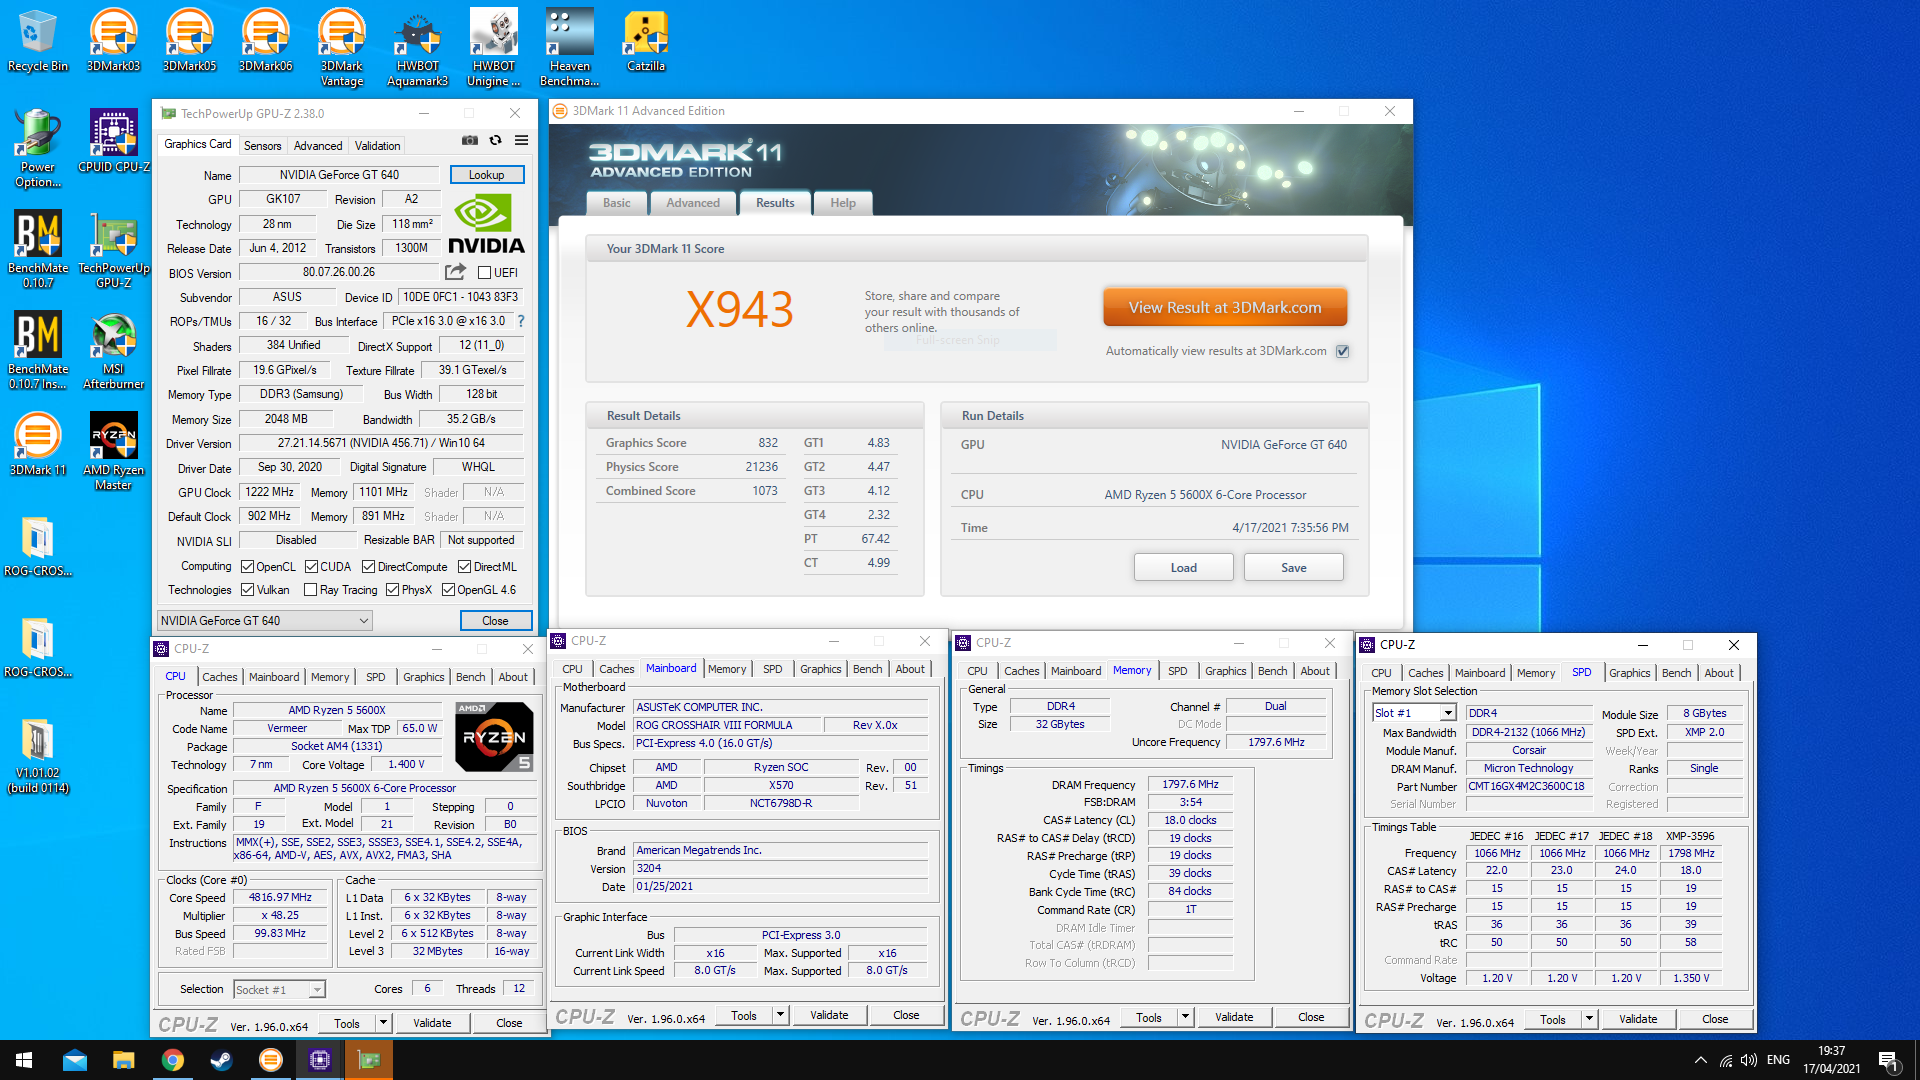Open the 3DMark 11 Help tab
The height and width of the screenshot is (1080, 1920).
843,203
